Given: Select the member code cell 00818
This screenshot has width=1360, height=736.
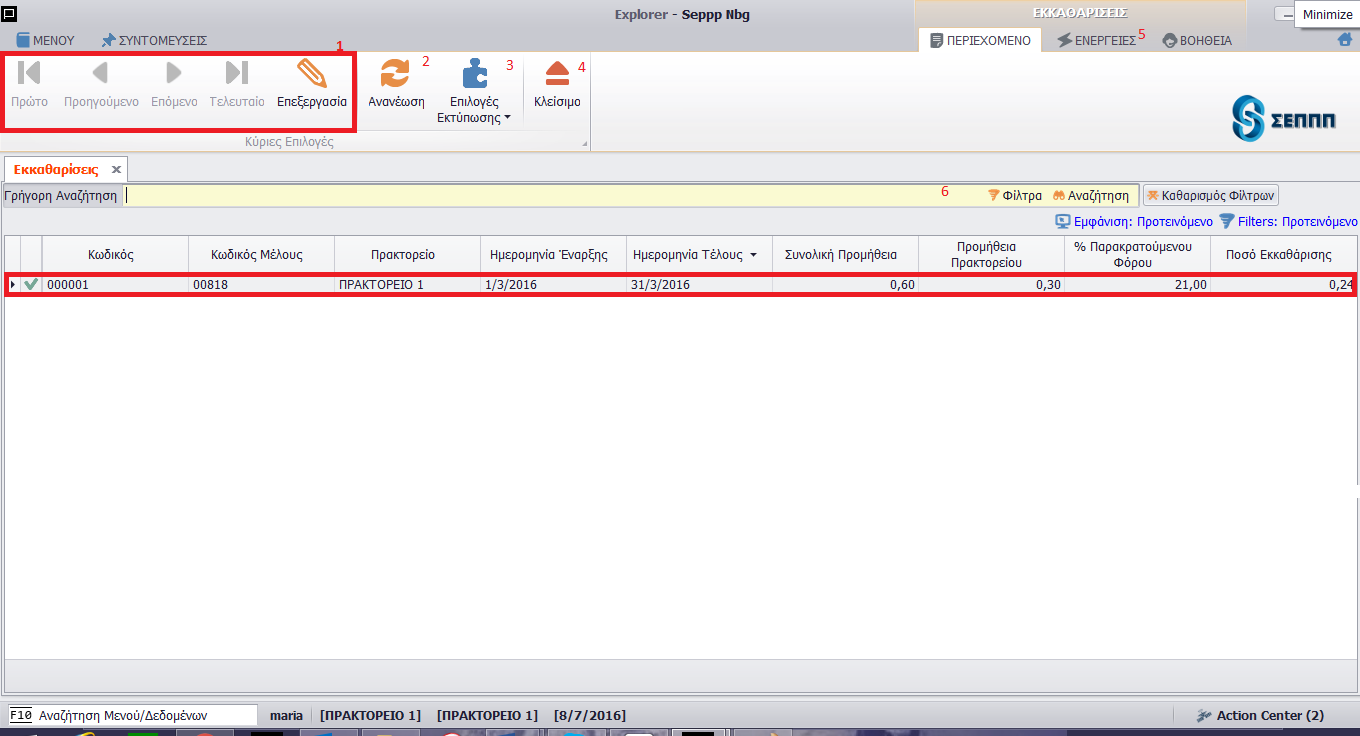Looking at the screenshot, I should pyautogui.click(x=262, y=285).
